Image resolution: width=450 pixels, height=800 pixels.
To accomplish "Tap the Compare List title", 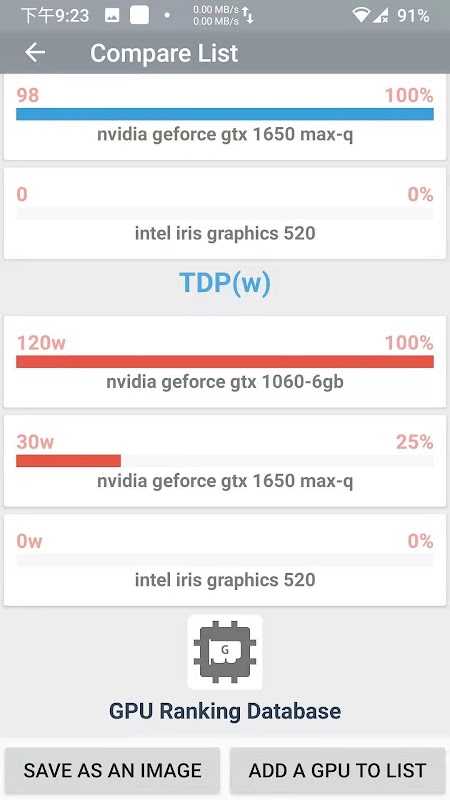I will pyautogui.click(x=164, y=53).
